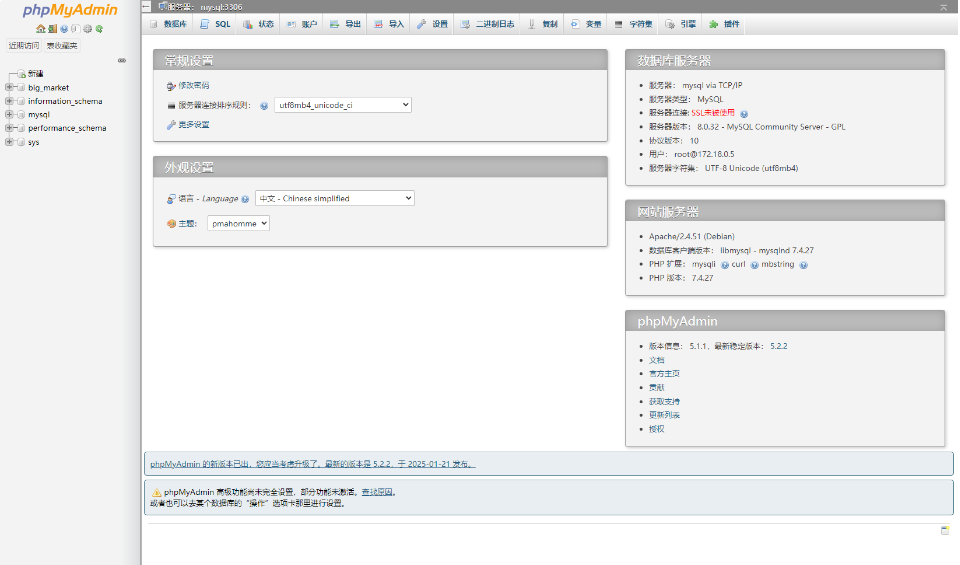Click the SSL未被使用 red text
960x565 pixels.
pyautogui.click(x=713, y=113)
